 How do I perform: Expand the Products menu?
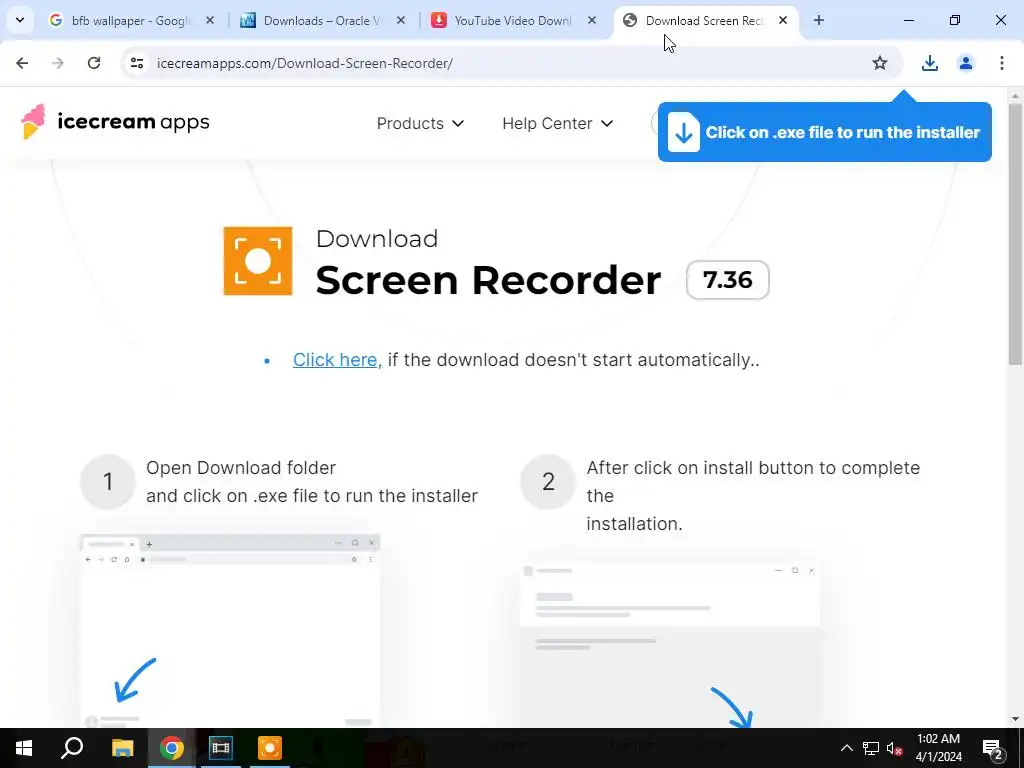(x=420, y=123)
